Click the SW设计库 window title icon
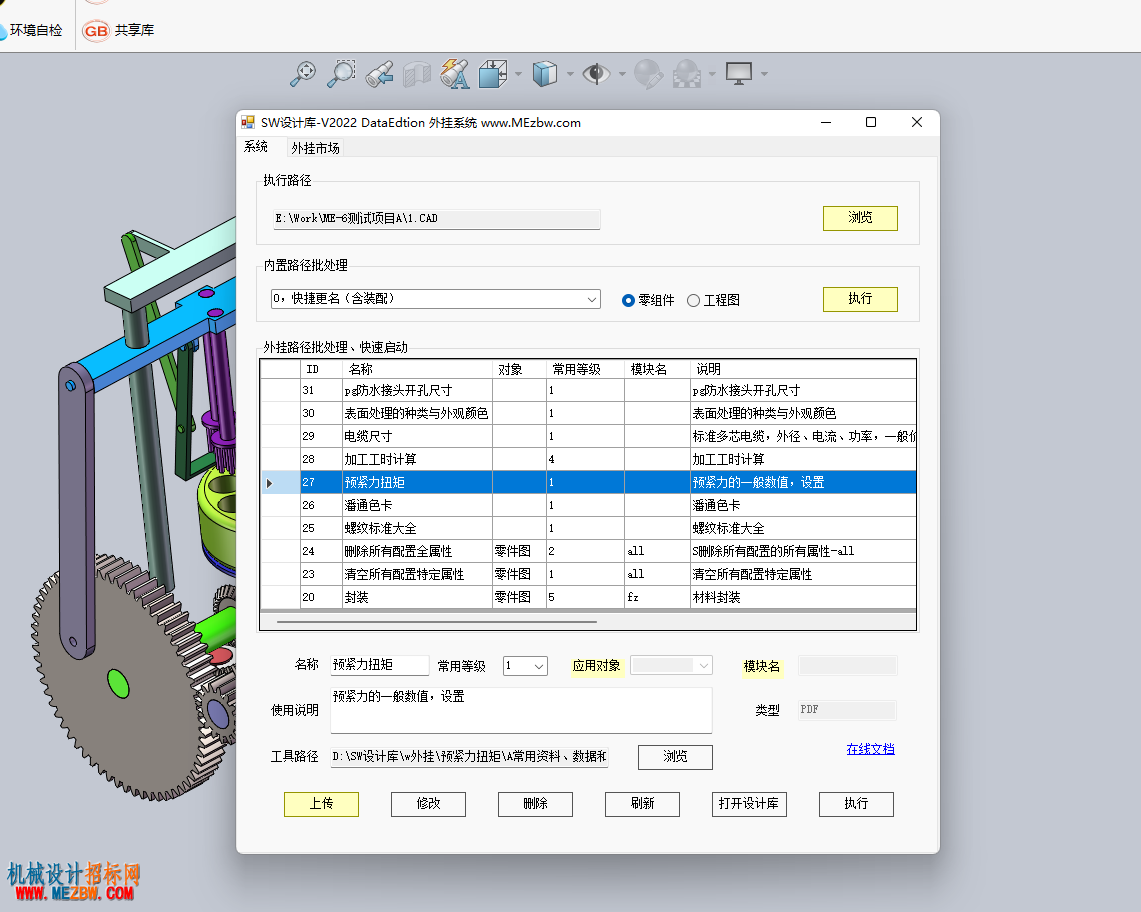Screen dimensions: 1141x912 248,122
